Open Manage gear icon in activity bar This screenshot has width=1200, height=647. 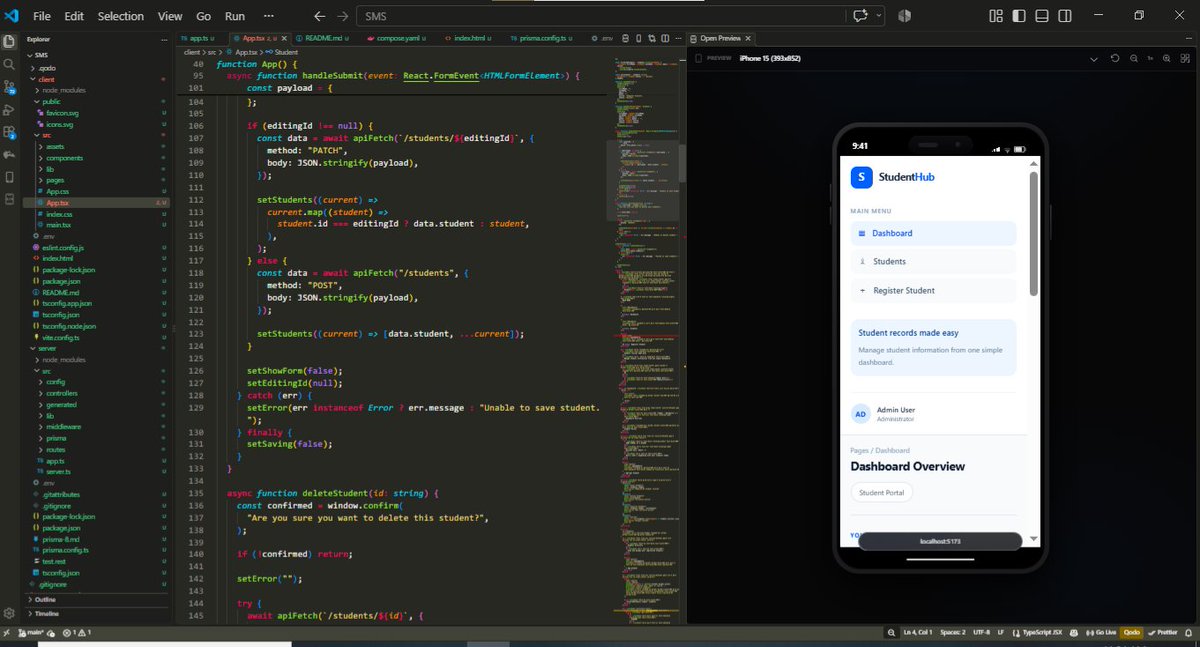10,613
